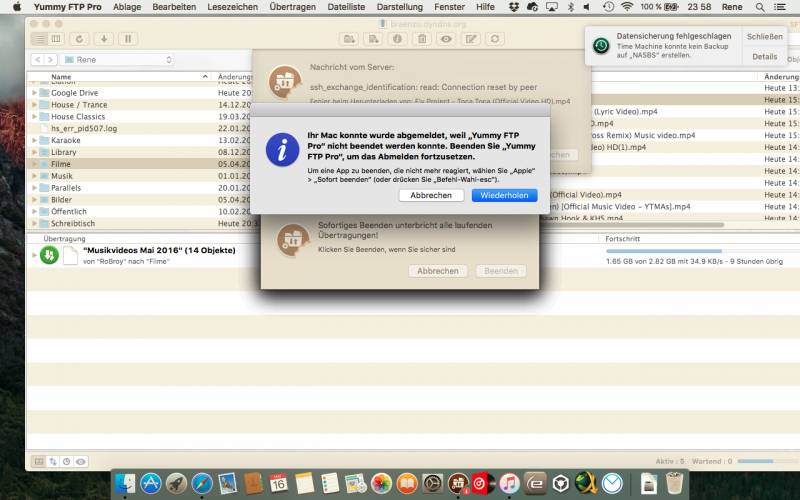Screen dimensions: 800x500
Task: Click the Dropbox menu bar icon
Action: tap(513, 7)
